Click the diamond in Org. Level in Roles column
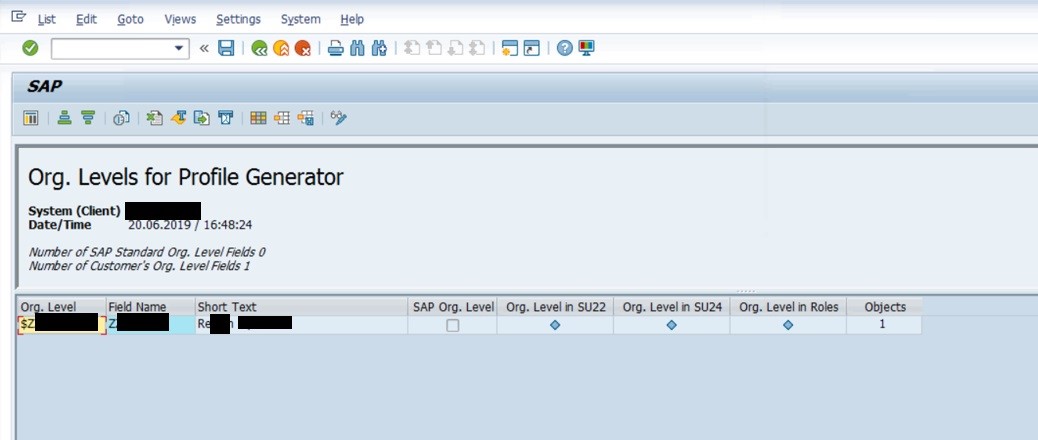This screenshot has height=440, width=1038. (x=788, y=325)
